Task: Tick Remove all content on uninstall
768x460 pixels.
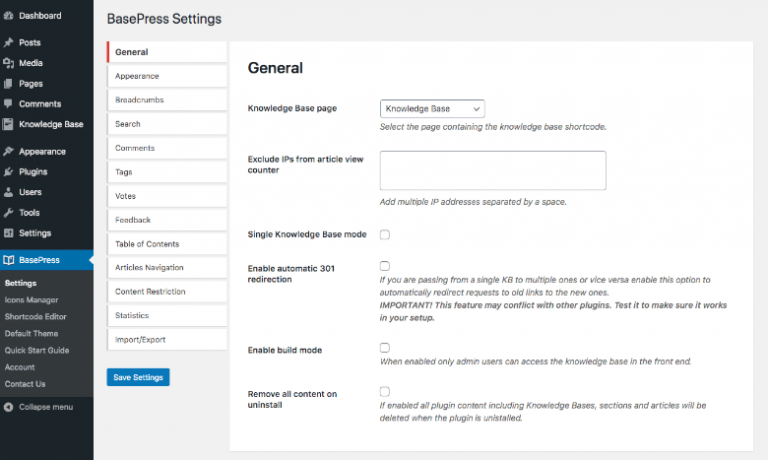Action: (385, 391)
